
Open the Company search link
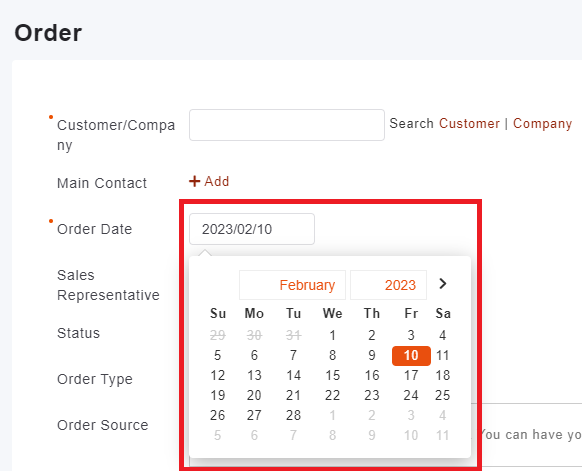point(542,124)
